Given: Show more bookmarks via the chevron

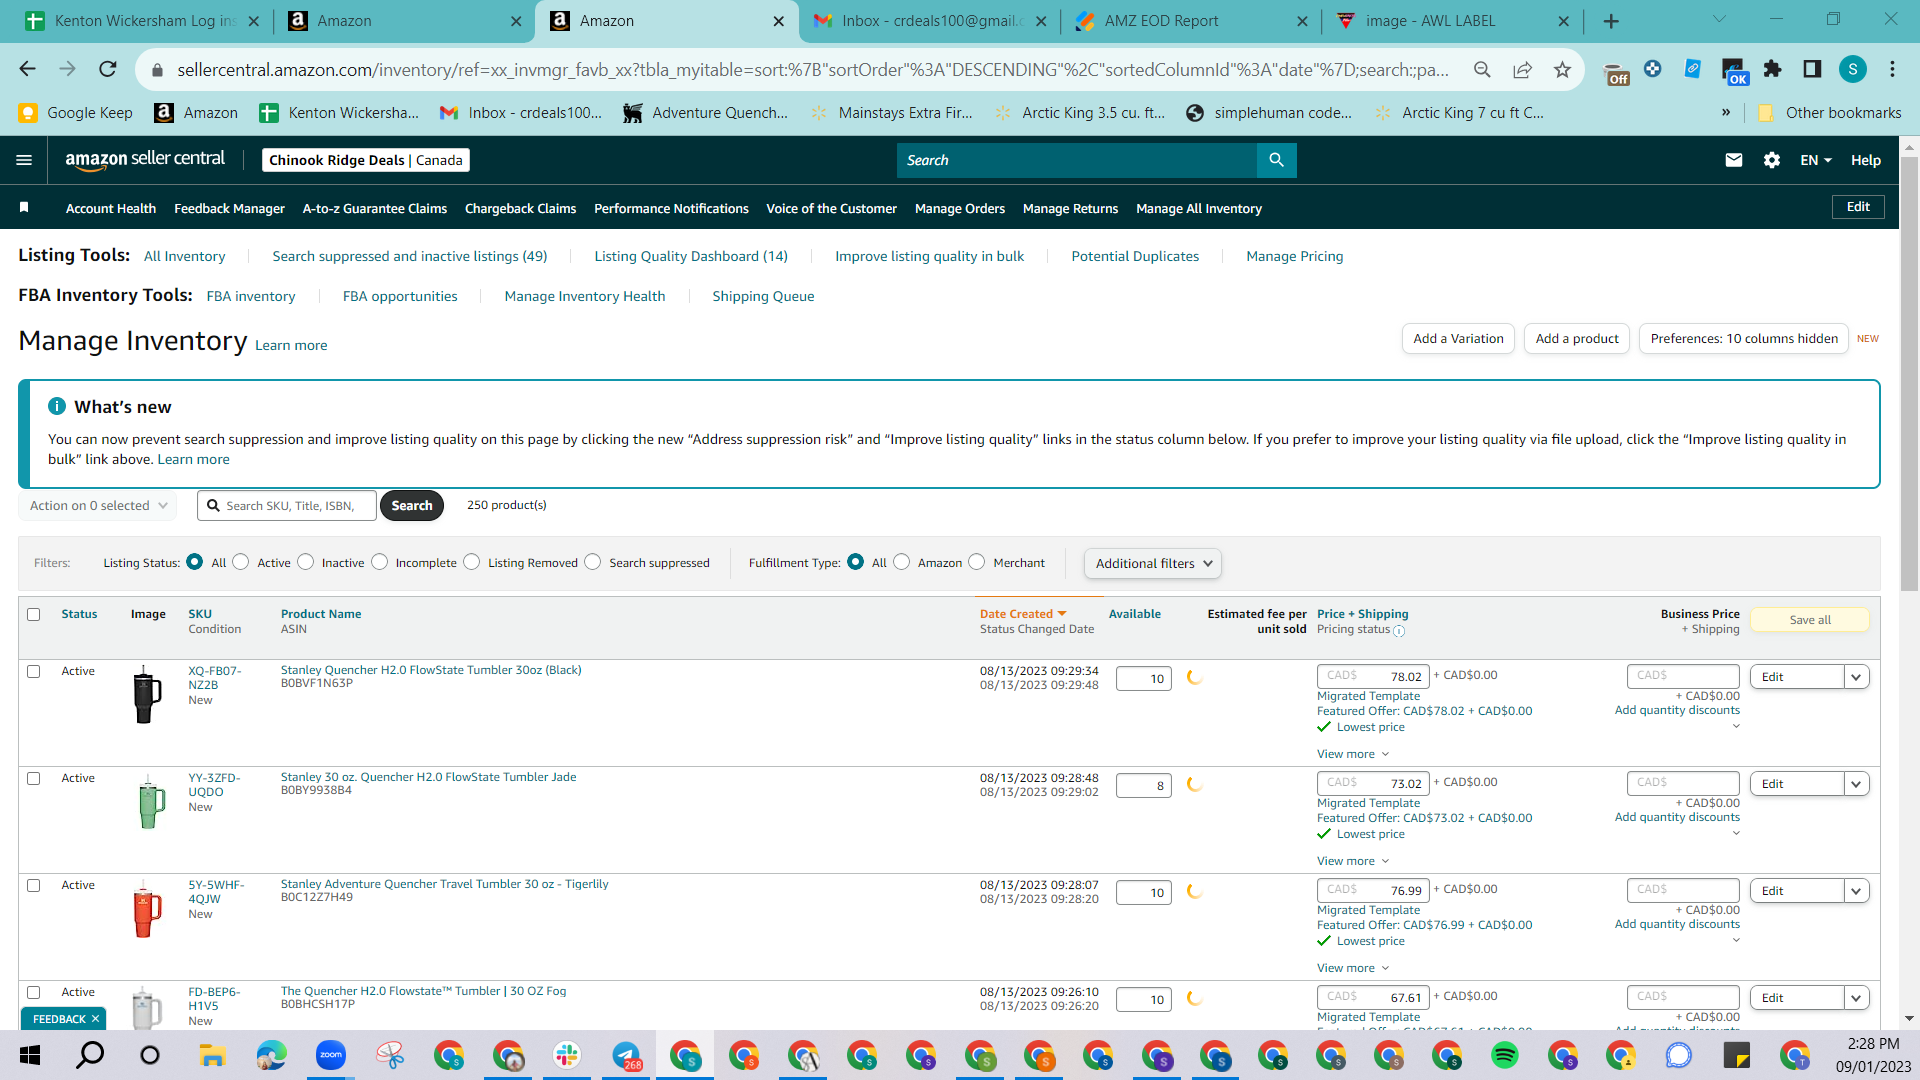Looking at the screenshot, I should pos(1726,112).
